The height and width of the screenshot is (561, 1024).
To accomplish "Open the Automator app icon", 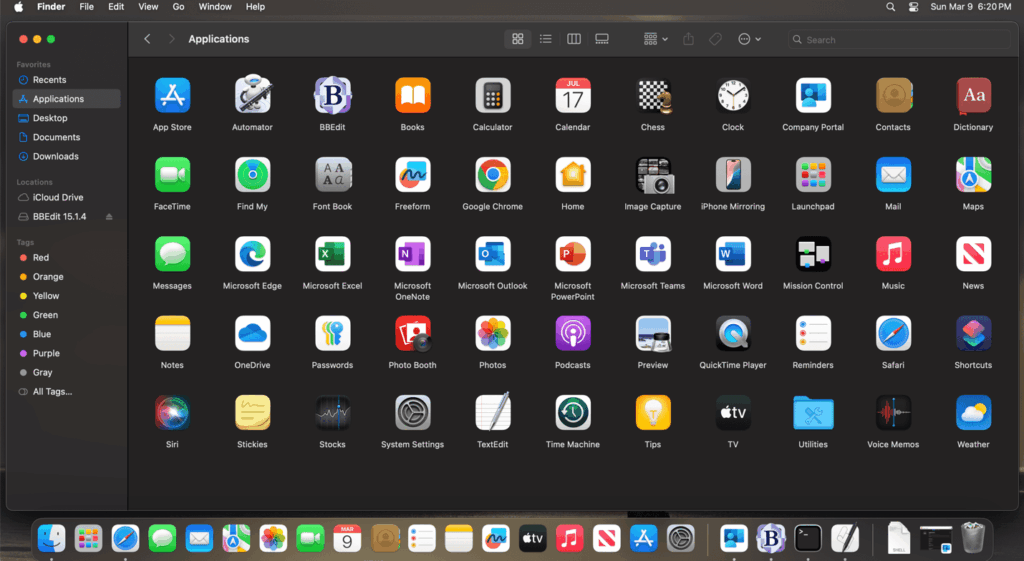I will point(252,96).
